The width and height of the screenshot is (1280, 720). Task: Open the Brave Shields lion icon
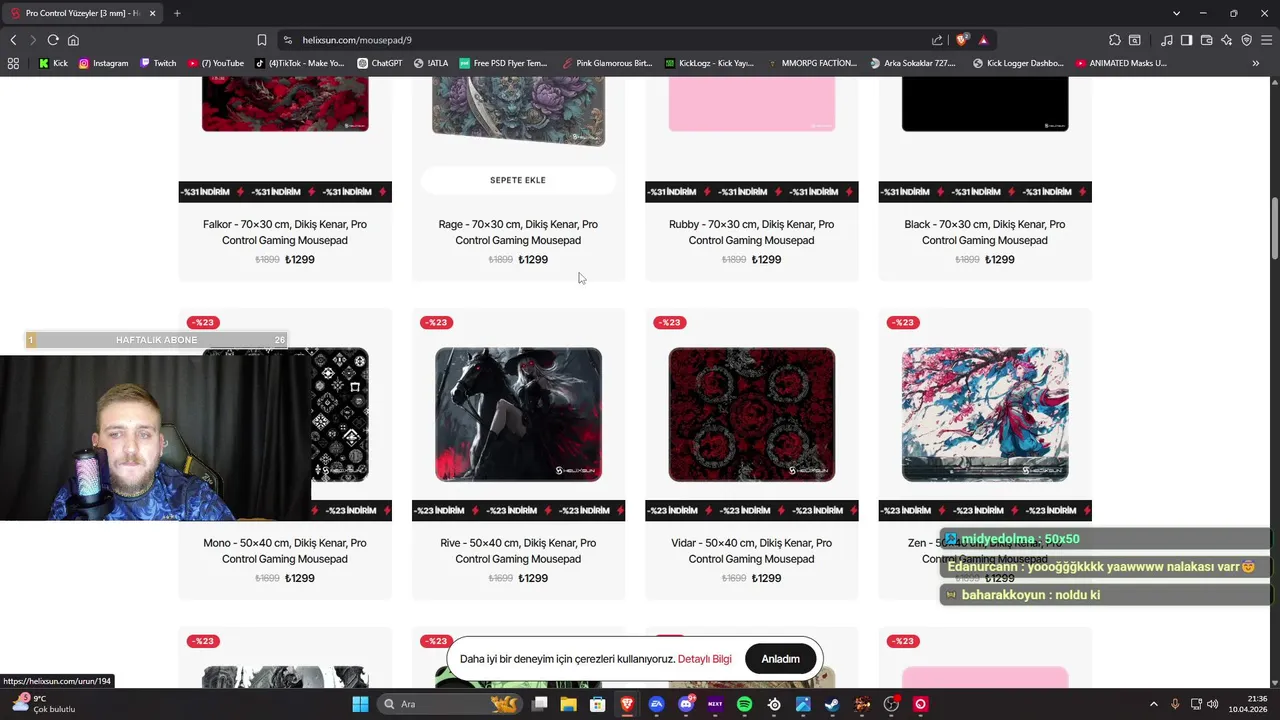coord(962,40)
